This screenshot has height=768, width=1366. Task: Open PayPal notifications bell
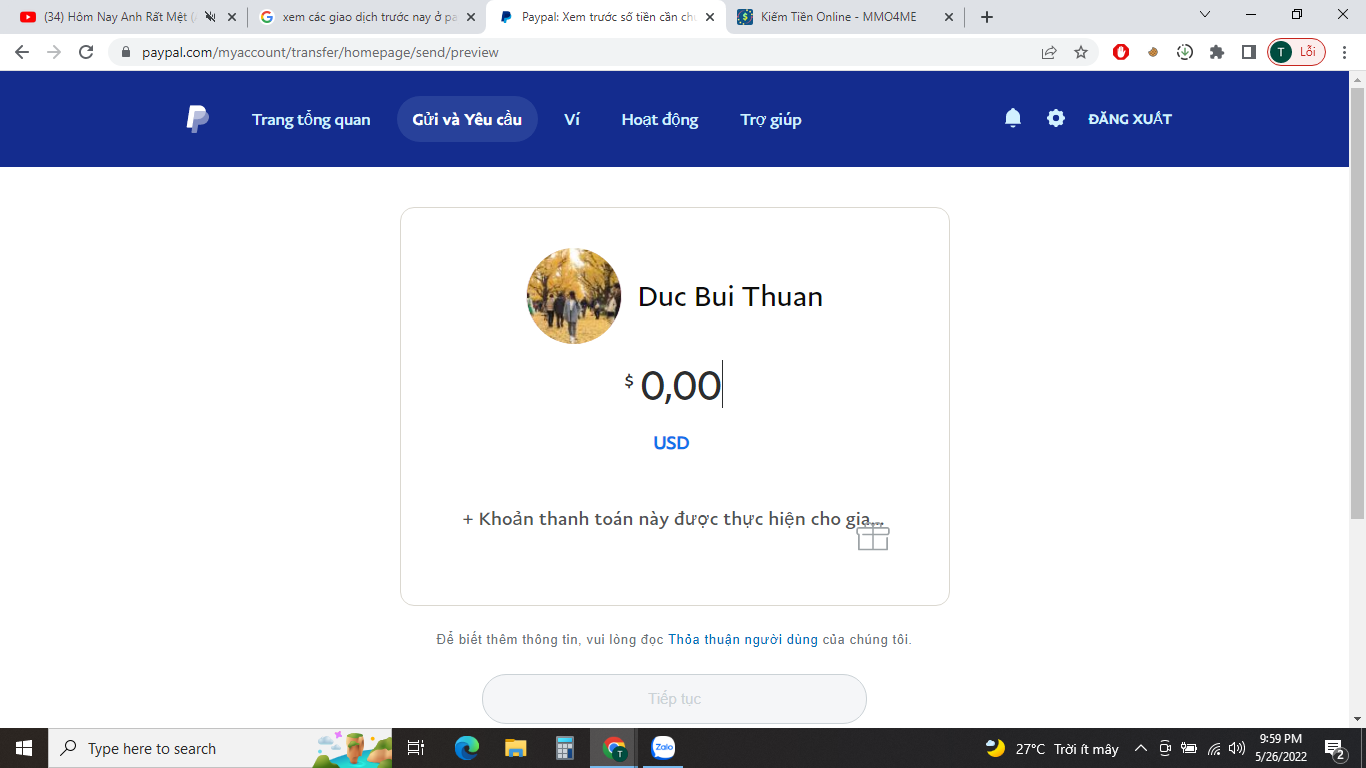click(x=1013, y=118)
